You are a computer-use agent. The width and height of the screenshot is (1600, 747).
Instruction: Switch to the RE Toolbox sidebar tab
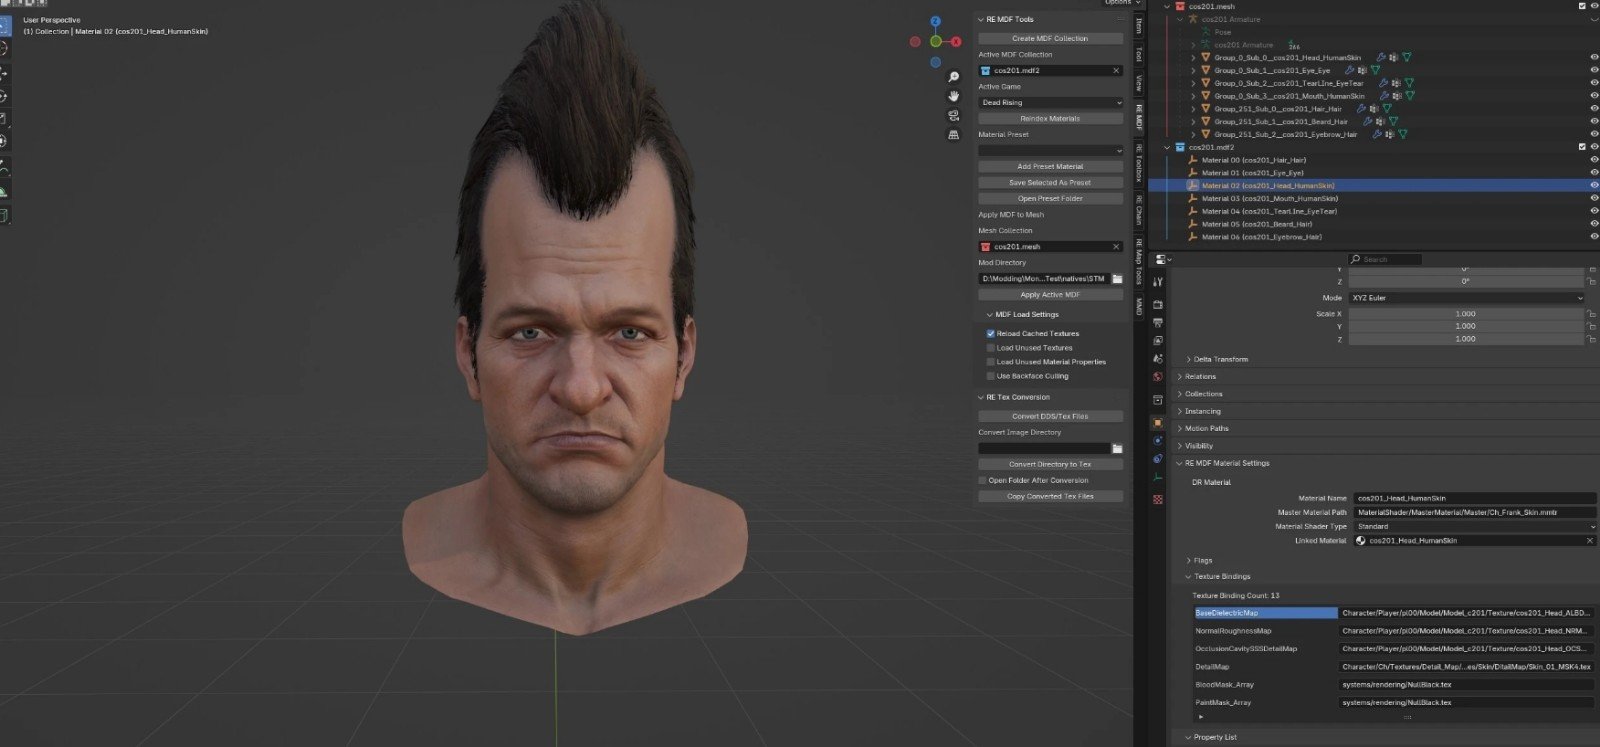coord(1138,163)
